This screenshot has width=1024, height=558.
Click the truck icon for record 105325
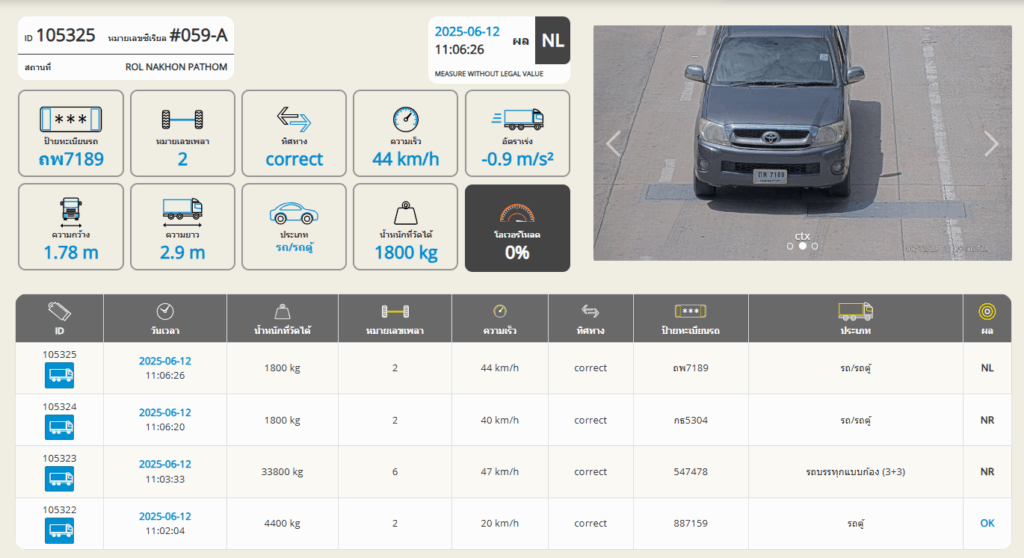click(x=59, y=375)
